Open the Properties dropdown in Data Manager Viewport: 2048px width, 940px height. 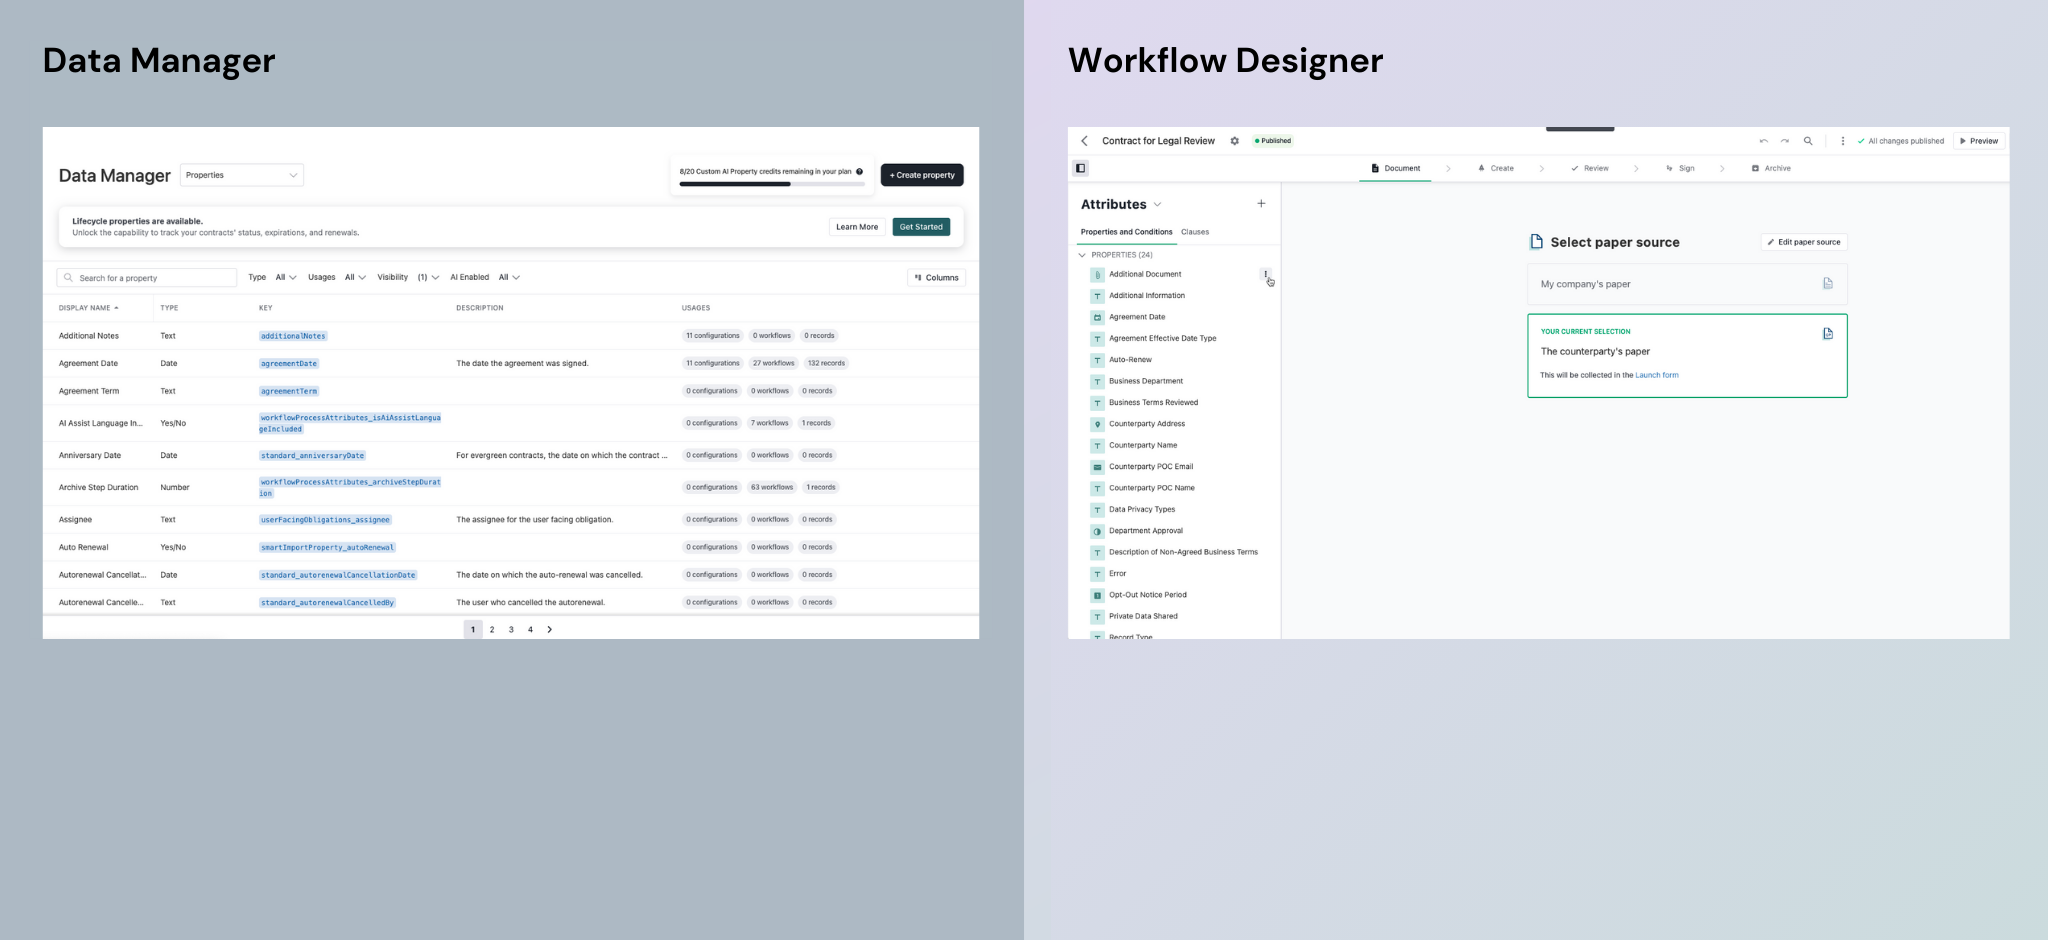click(241, 175)
